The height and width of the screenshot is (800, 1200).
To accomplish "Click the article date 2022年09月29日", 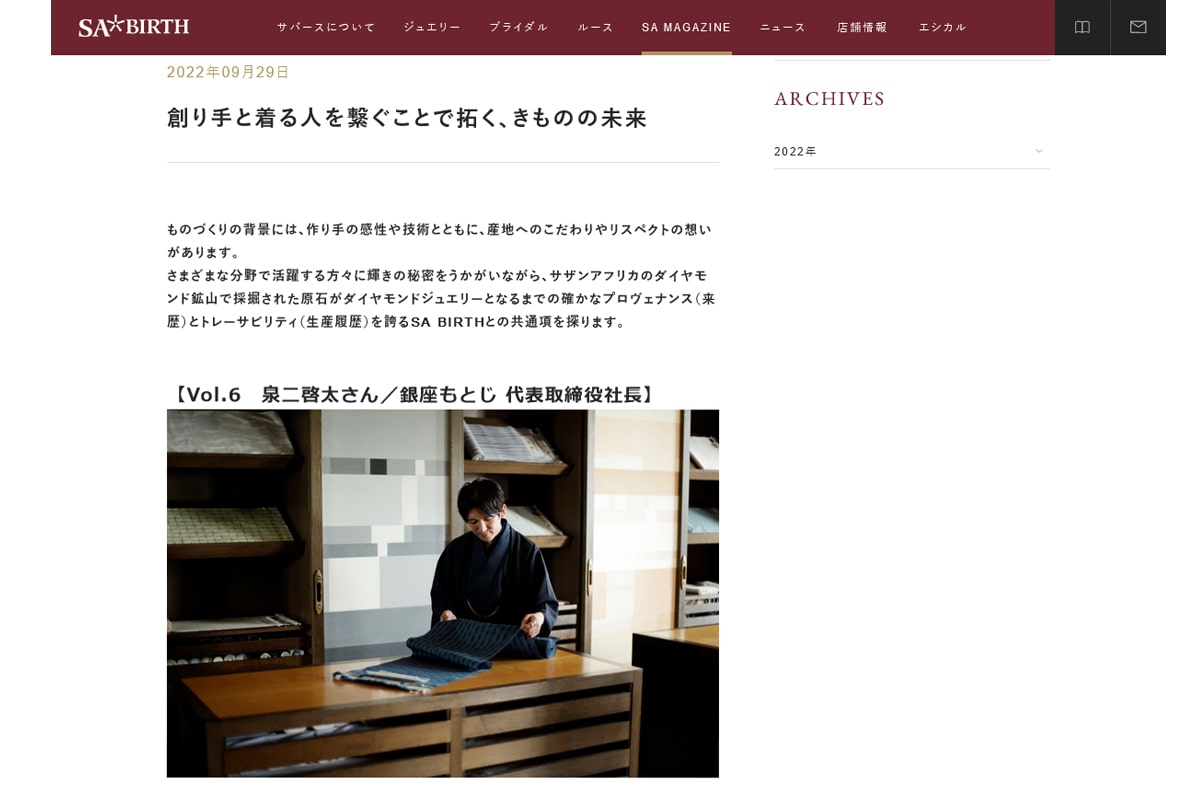I will click(228, 72).
